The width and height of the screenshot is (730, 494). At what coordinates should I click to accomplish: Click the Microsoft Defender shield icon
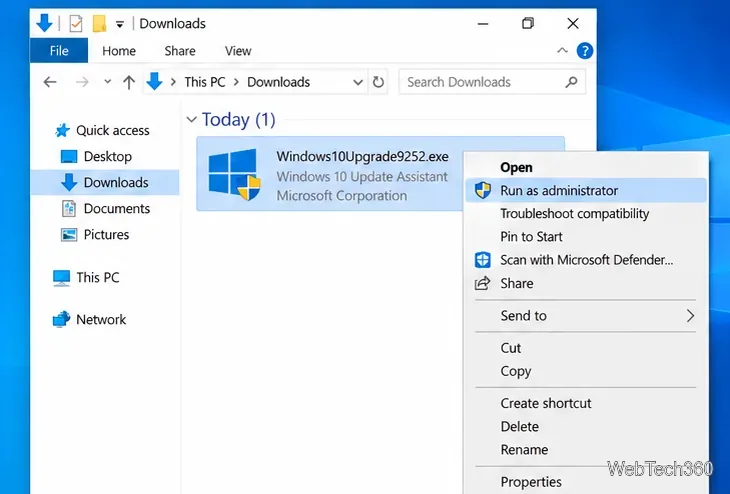point(483,260)
